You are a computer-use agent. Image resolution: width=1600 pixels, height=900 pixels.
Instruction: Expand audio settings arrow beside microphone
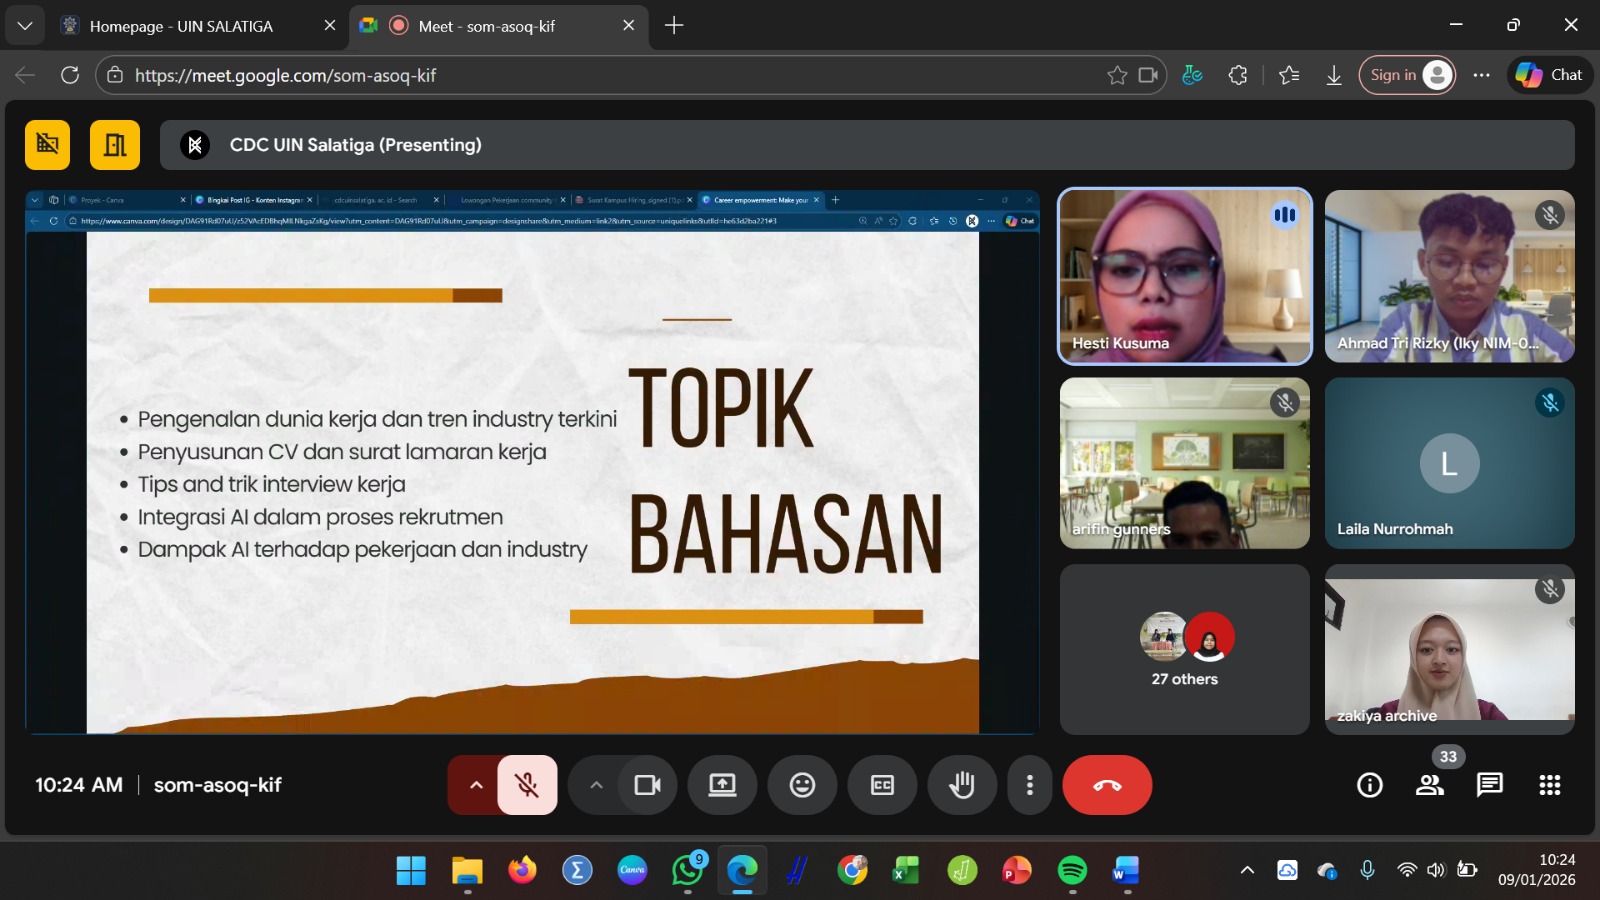[476, 785]
